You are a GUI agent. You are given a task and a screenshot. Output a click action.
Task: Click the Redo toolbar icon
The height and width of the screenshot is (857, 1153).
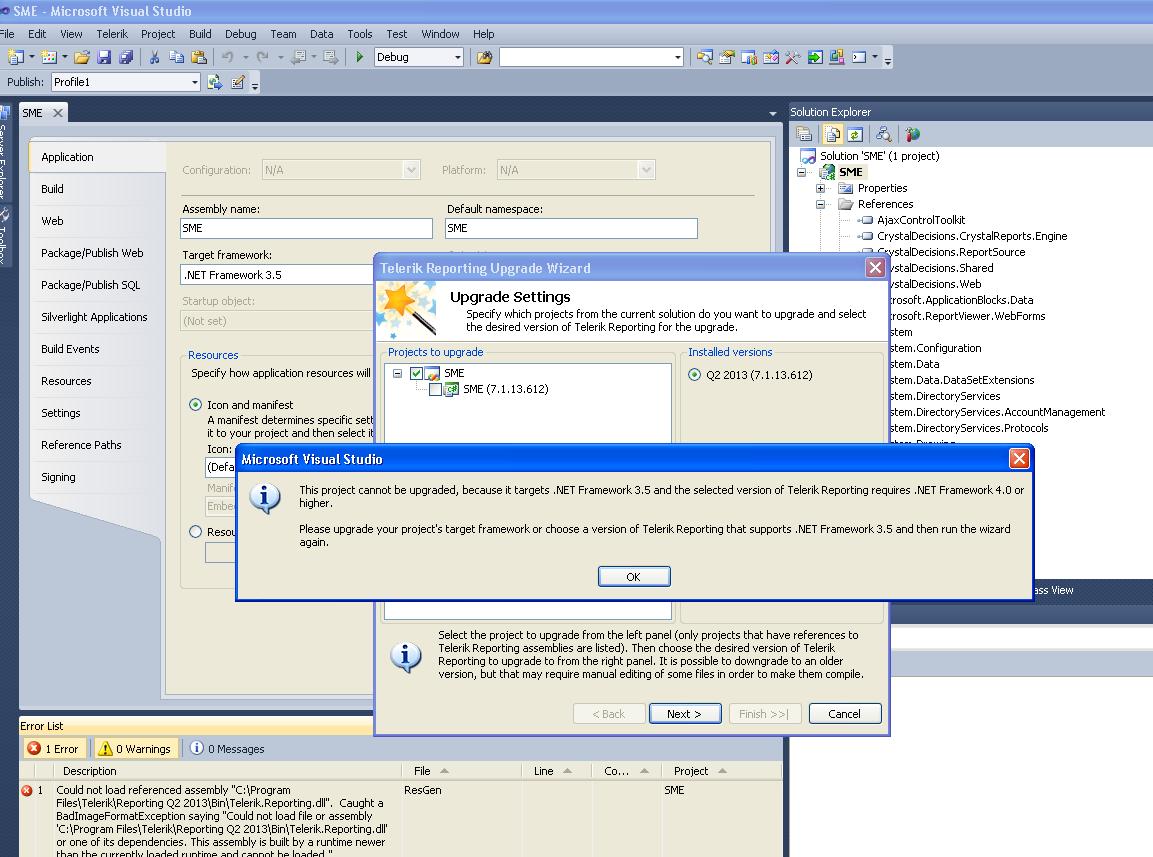click(x=263, y=57)
